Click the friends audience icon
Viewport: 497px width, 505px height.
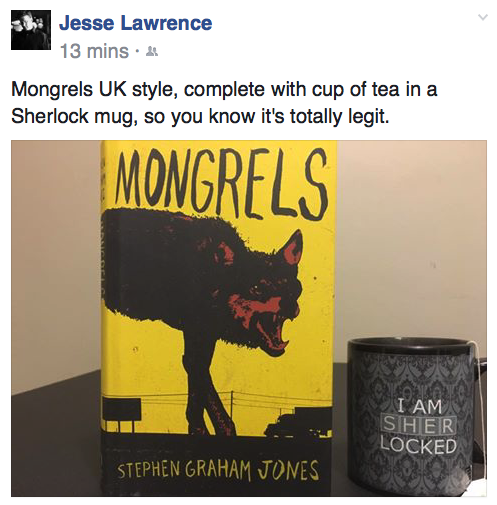click(x=153, y=51)
